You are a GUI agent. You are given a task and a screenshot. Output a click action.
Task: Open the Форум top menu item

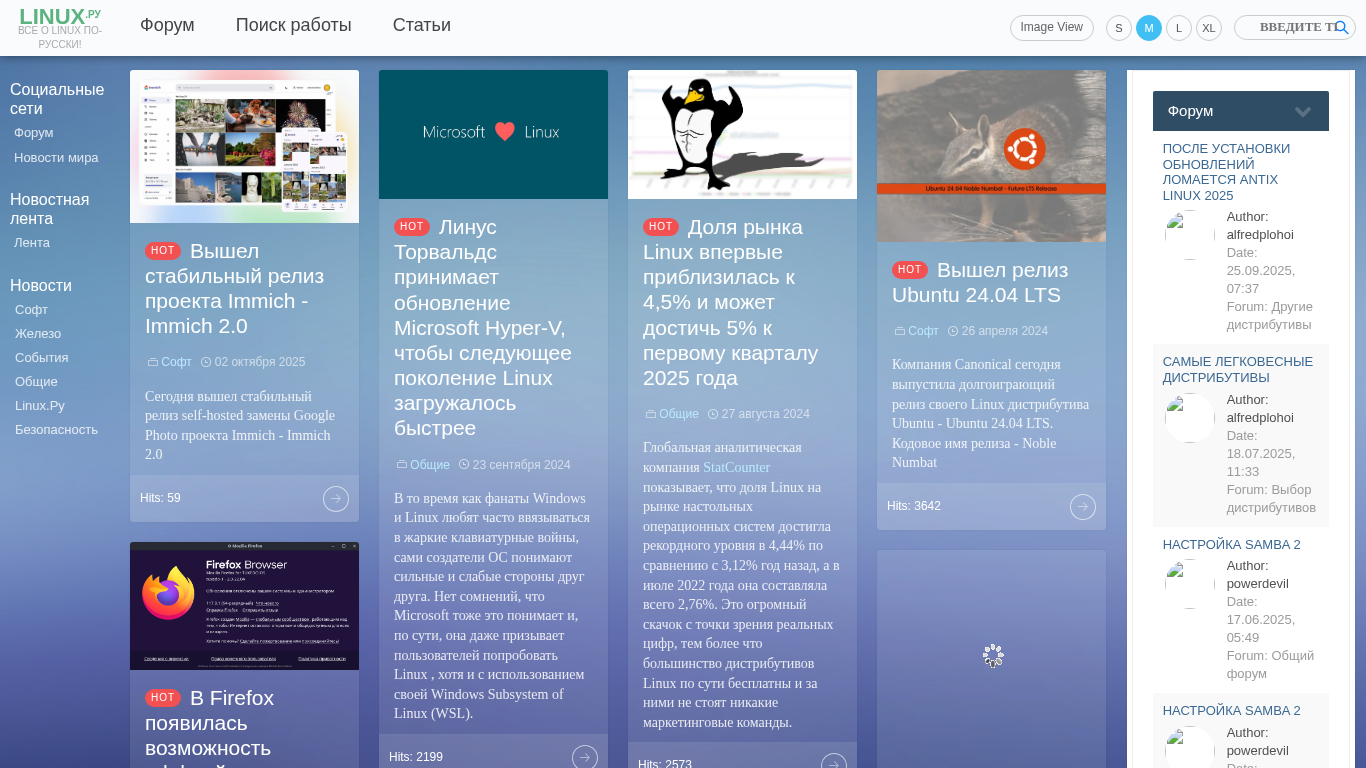click(167, 26)
